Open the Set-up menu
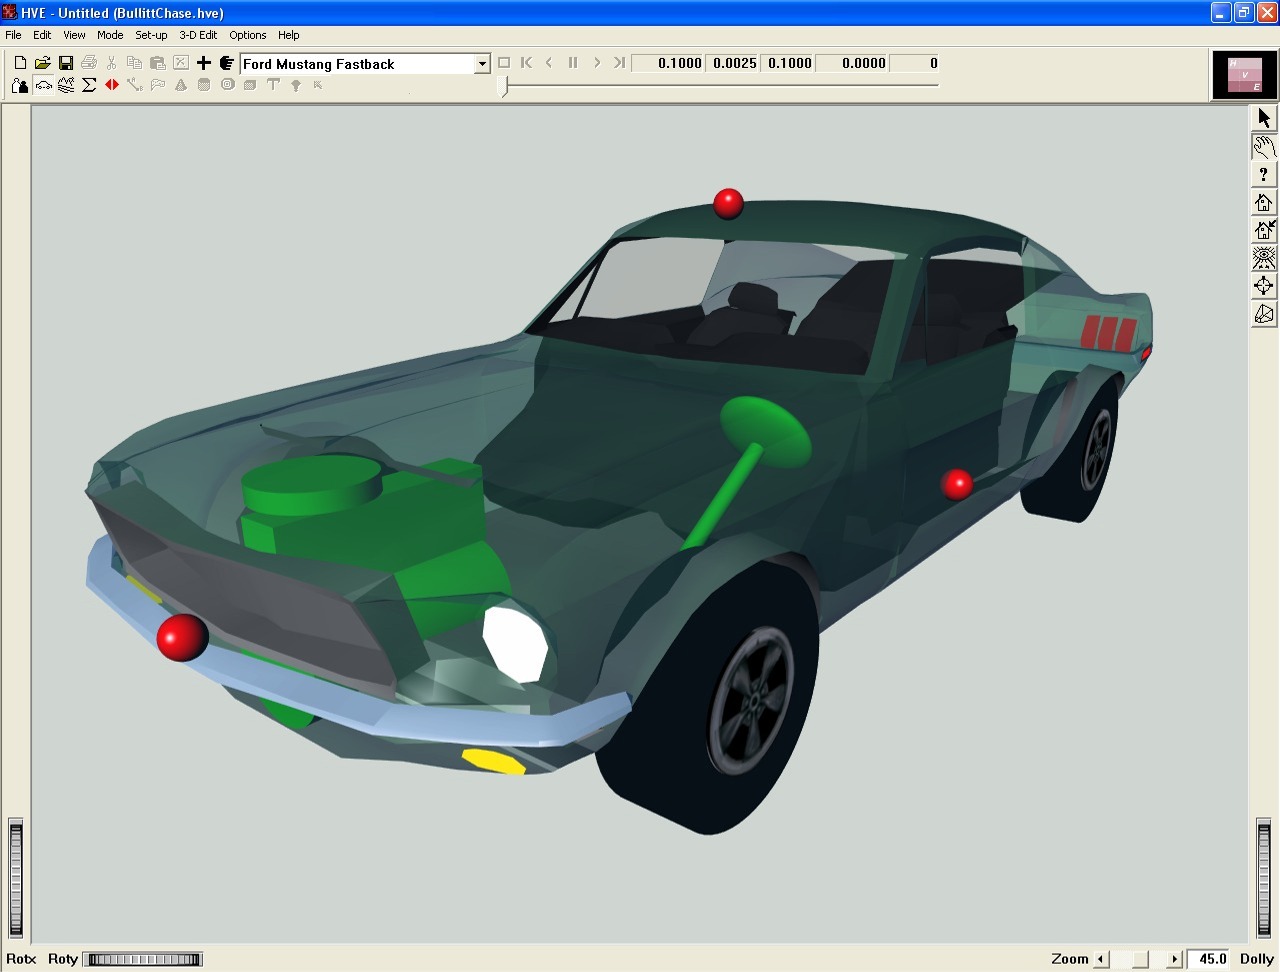This screenshot has width=1280, height=972. (151, 35)
